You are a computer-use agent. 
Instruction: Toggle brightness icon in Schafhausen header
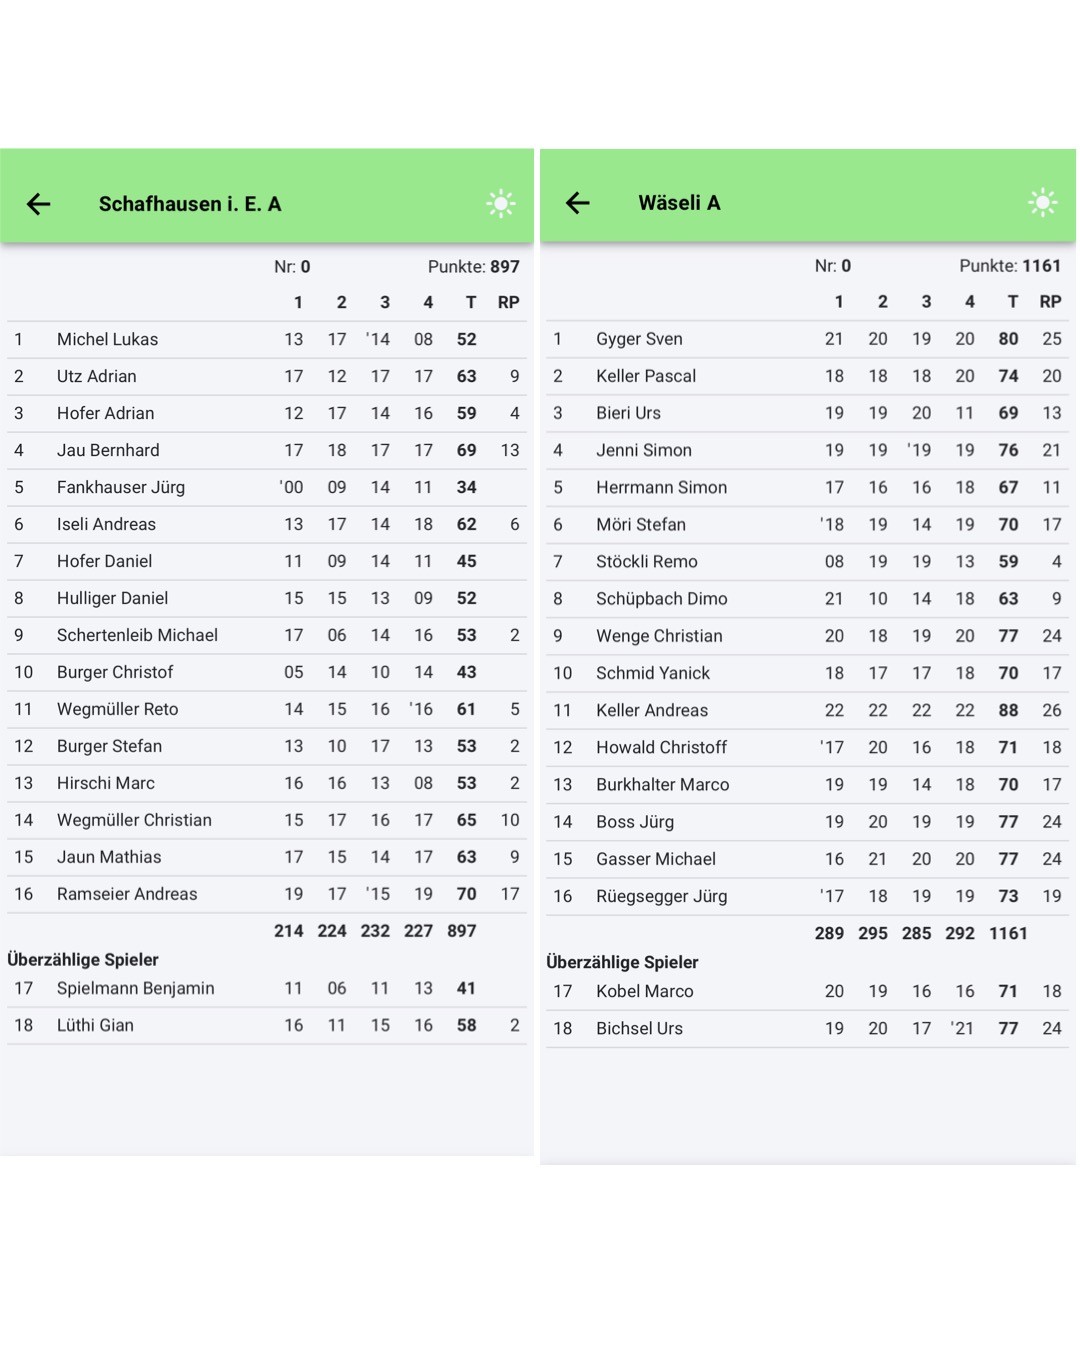pos(501,204)
